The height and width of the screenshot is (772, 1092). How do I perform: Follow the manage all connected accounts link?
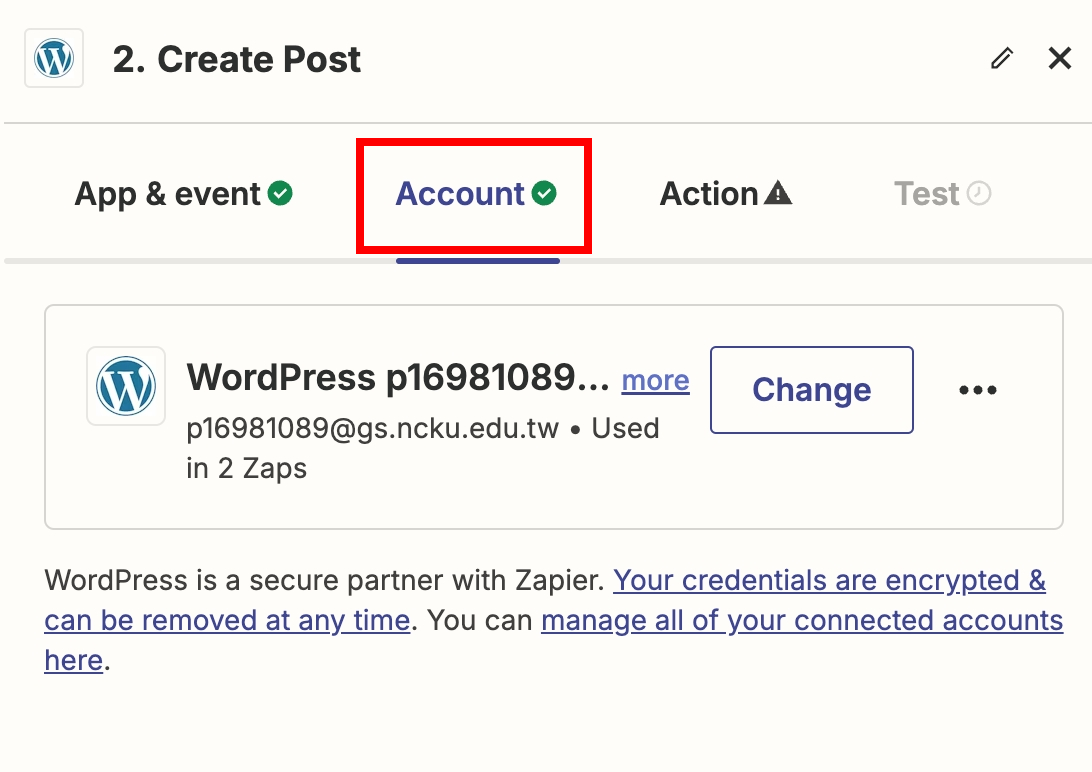pyautogui.click(x=801, y=621)
